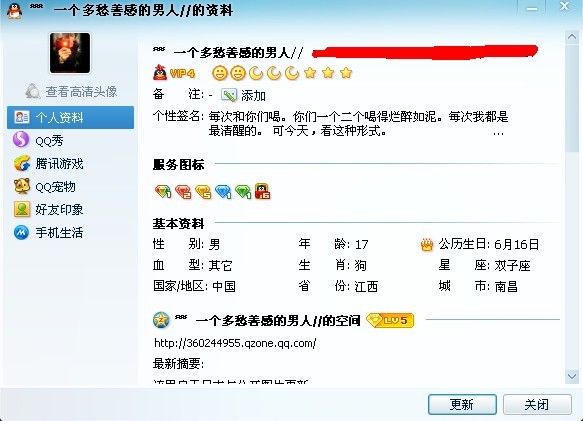Click the 添加 remark edit icon
This screenshot has height=421, width=583.
(229, 95)
